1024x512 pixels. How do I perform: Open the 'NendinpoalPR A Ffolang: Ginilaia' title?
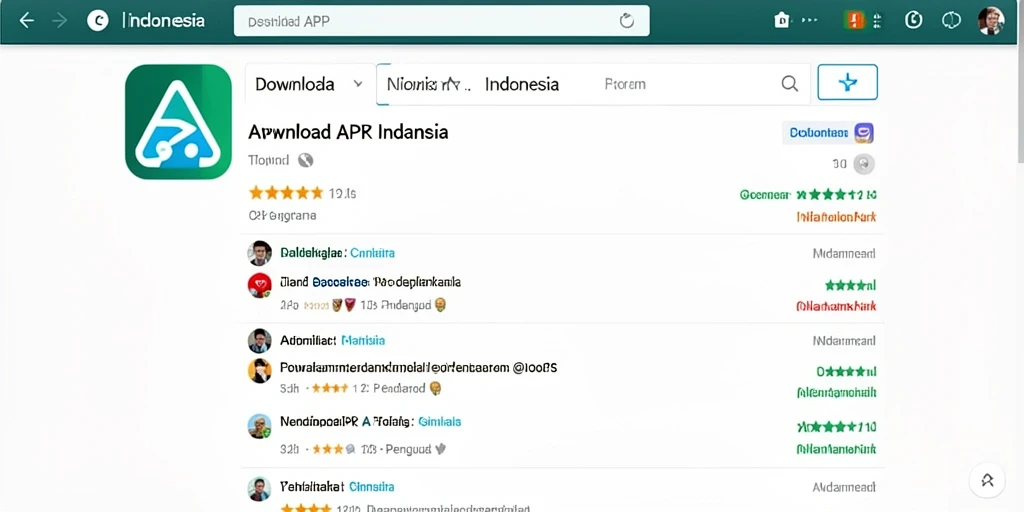point(370,422)
